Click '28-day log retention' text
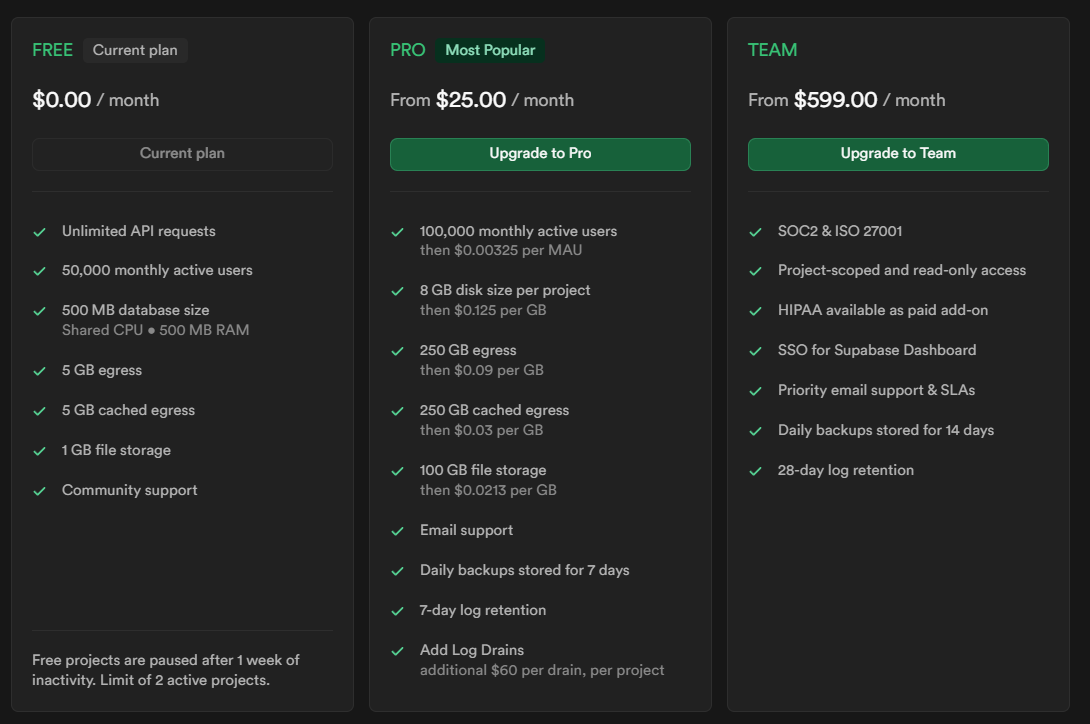Screen dimensions: 1090x724 pyautogui.click(x=845, y=469)
